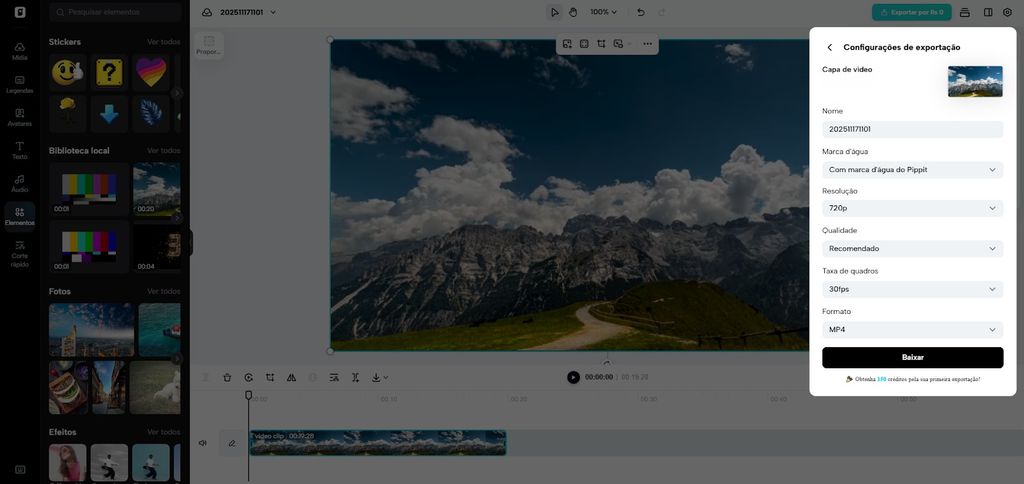Open the Resolução 720p dropdown
Screen dimensions: 1024x484
point(912,208)
